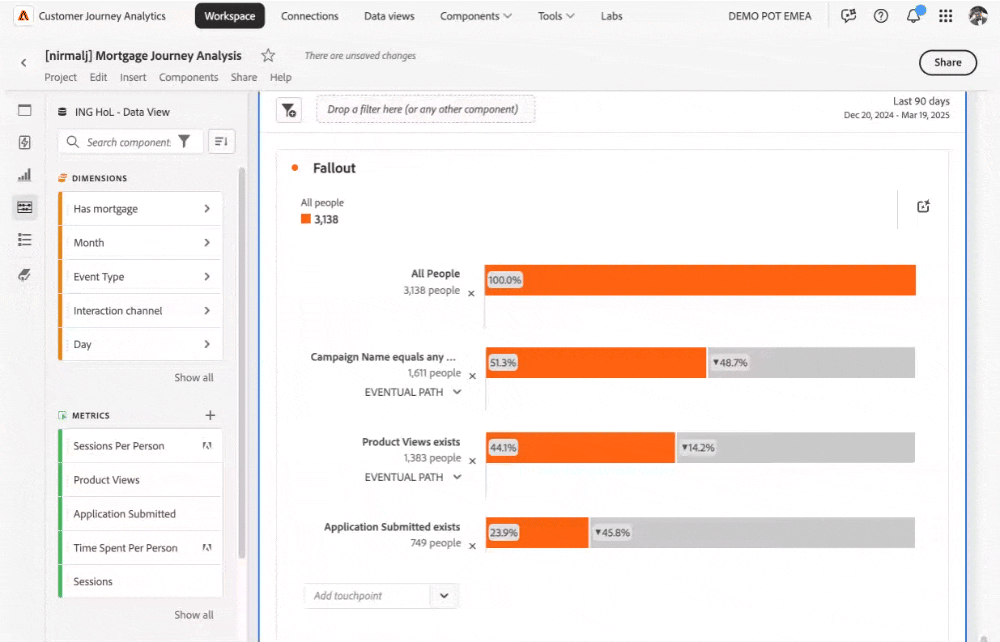Click the orange All people legend swatch

(305, 219)
